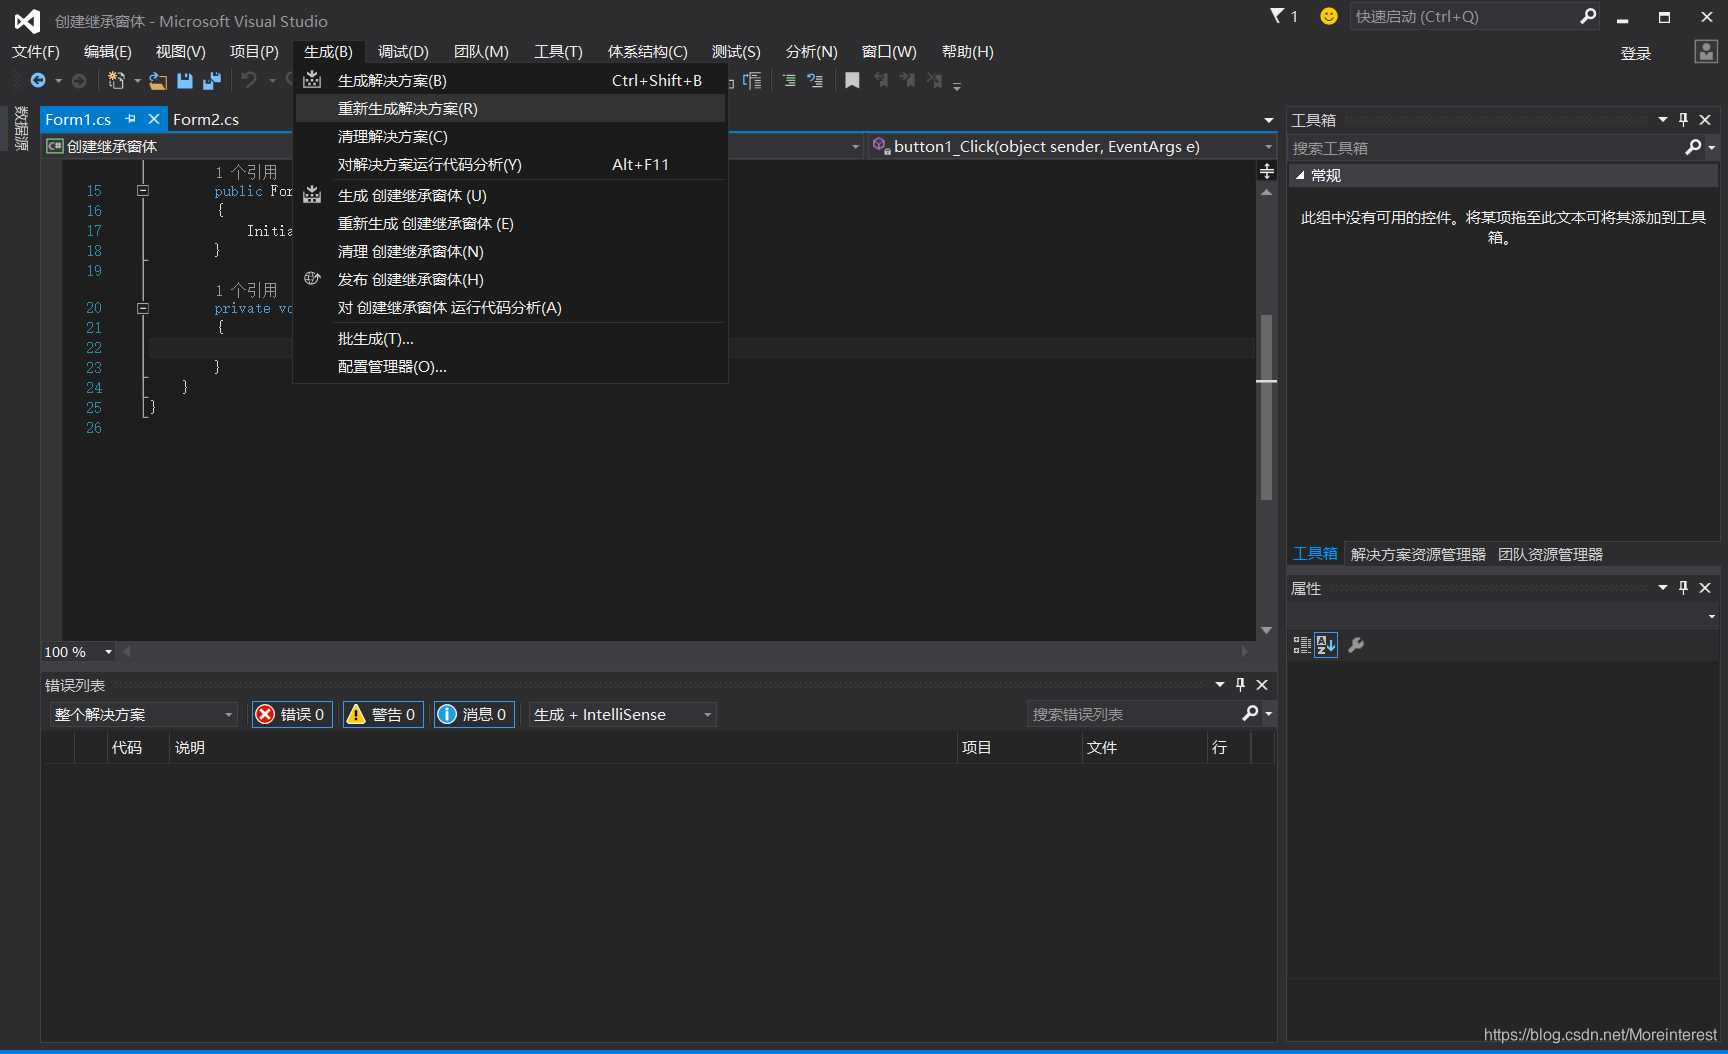Click the open file folder icon

point(158,80)
